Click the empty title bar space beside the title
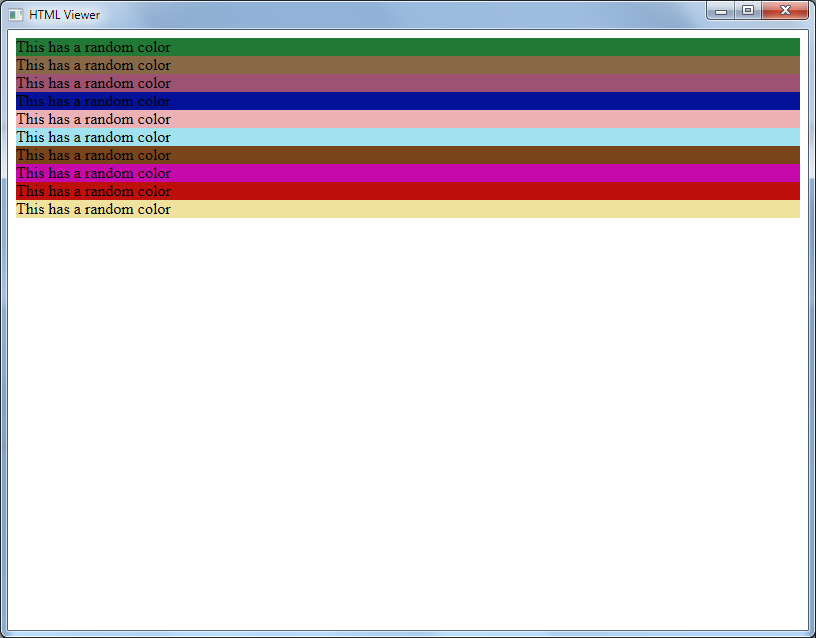Screen dimensions: 816x638 [x=400, y=15]
